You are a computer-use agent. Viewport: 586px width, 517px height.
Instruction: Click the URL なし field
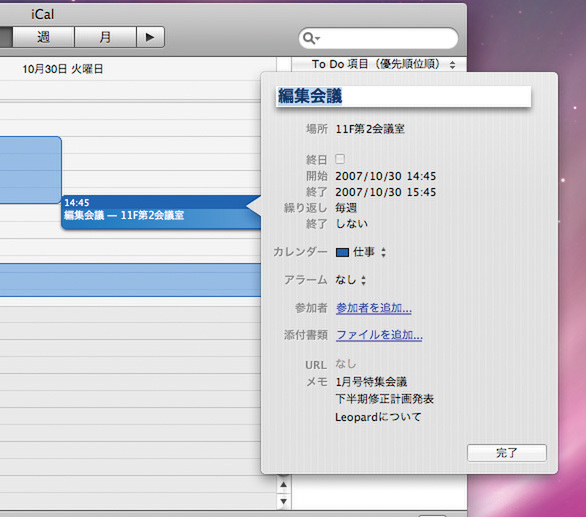coord(346,364)
